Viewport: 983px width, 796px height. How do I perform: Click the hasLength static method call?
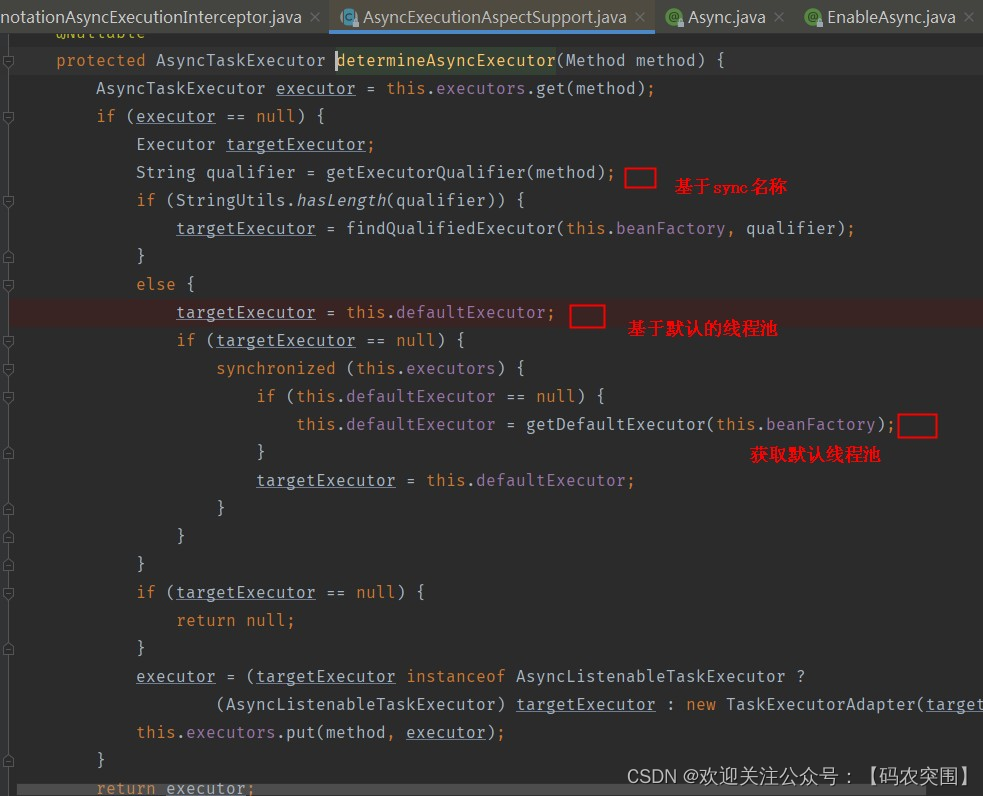coord(341,200)
